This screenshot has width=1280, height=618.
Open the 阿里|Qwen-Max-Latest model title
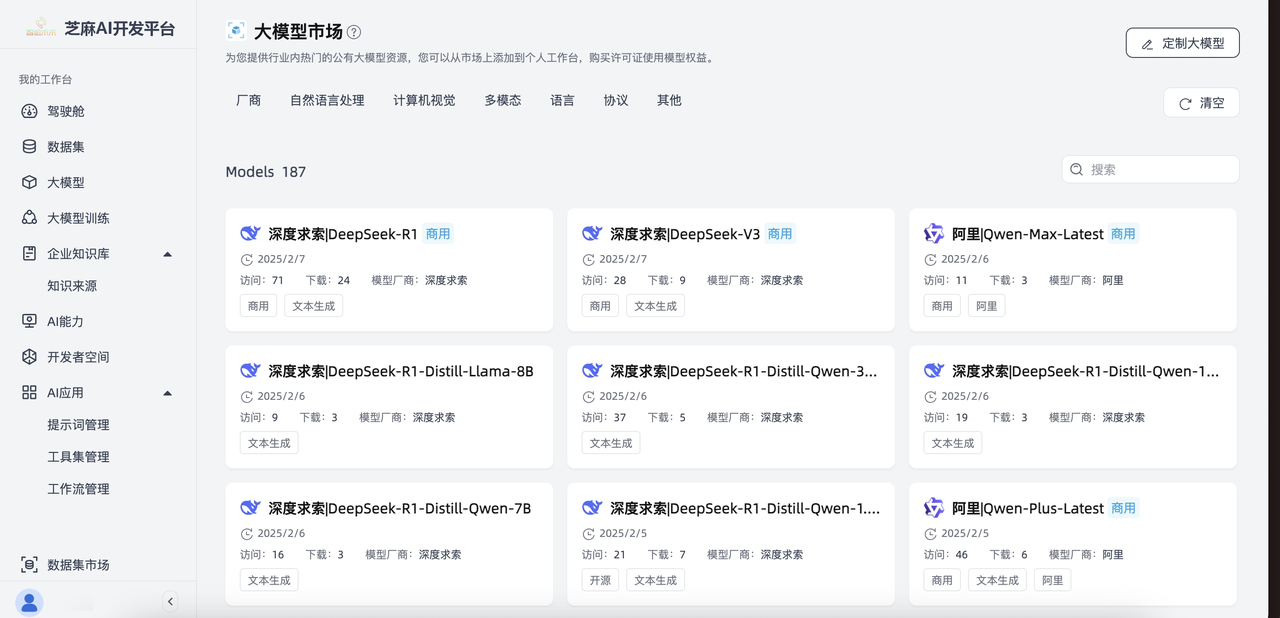click(x=1028, y=234)
